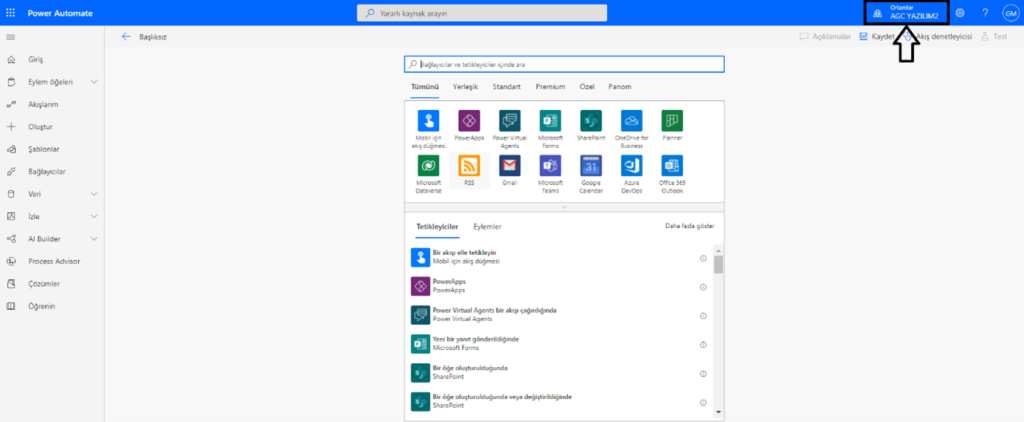Show info for Yeni bir yanıt gönderildiğinde
The width and height of the screenshot is (1024, 422).
(x=703, y=345)
